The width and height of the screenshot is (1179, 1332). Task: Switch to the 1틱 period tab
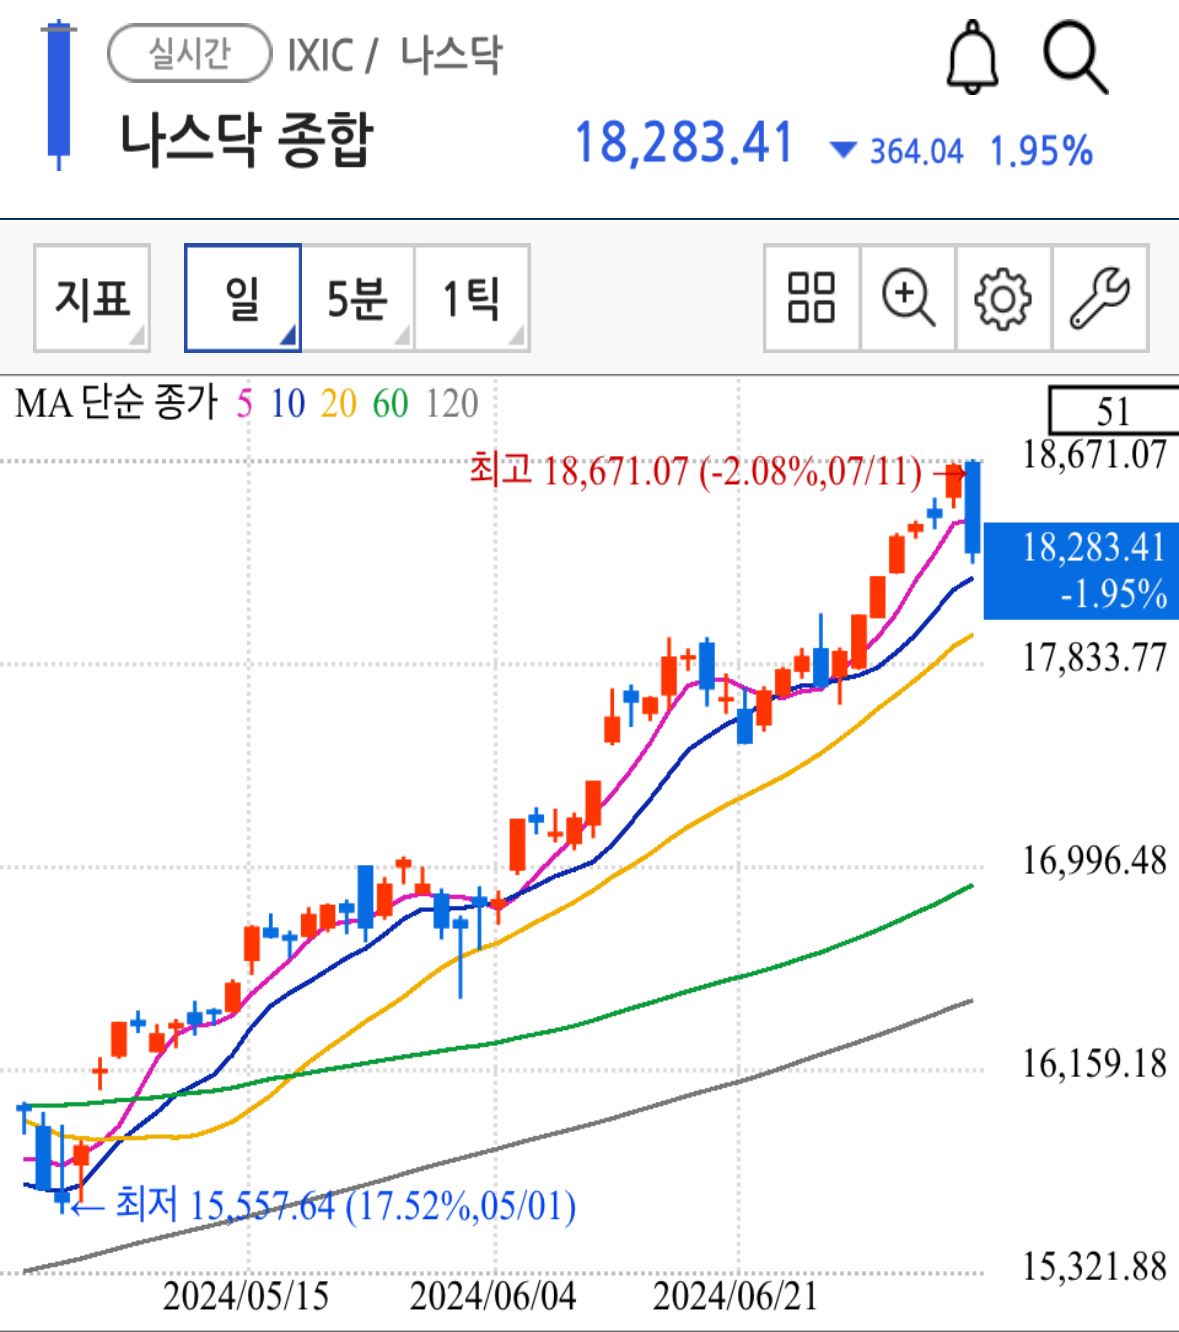point(472,298)
